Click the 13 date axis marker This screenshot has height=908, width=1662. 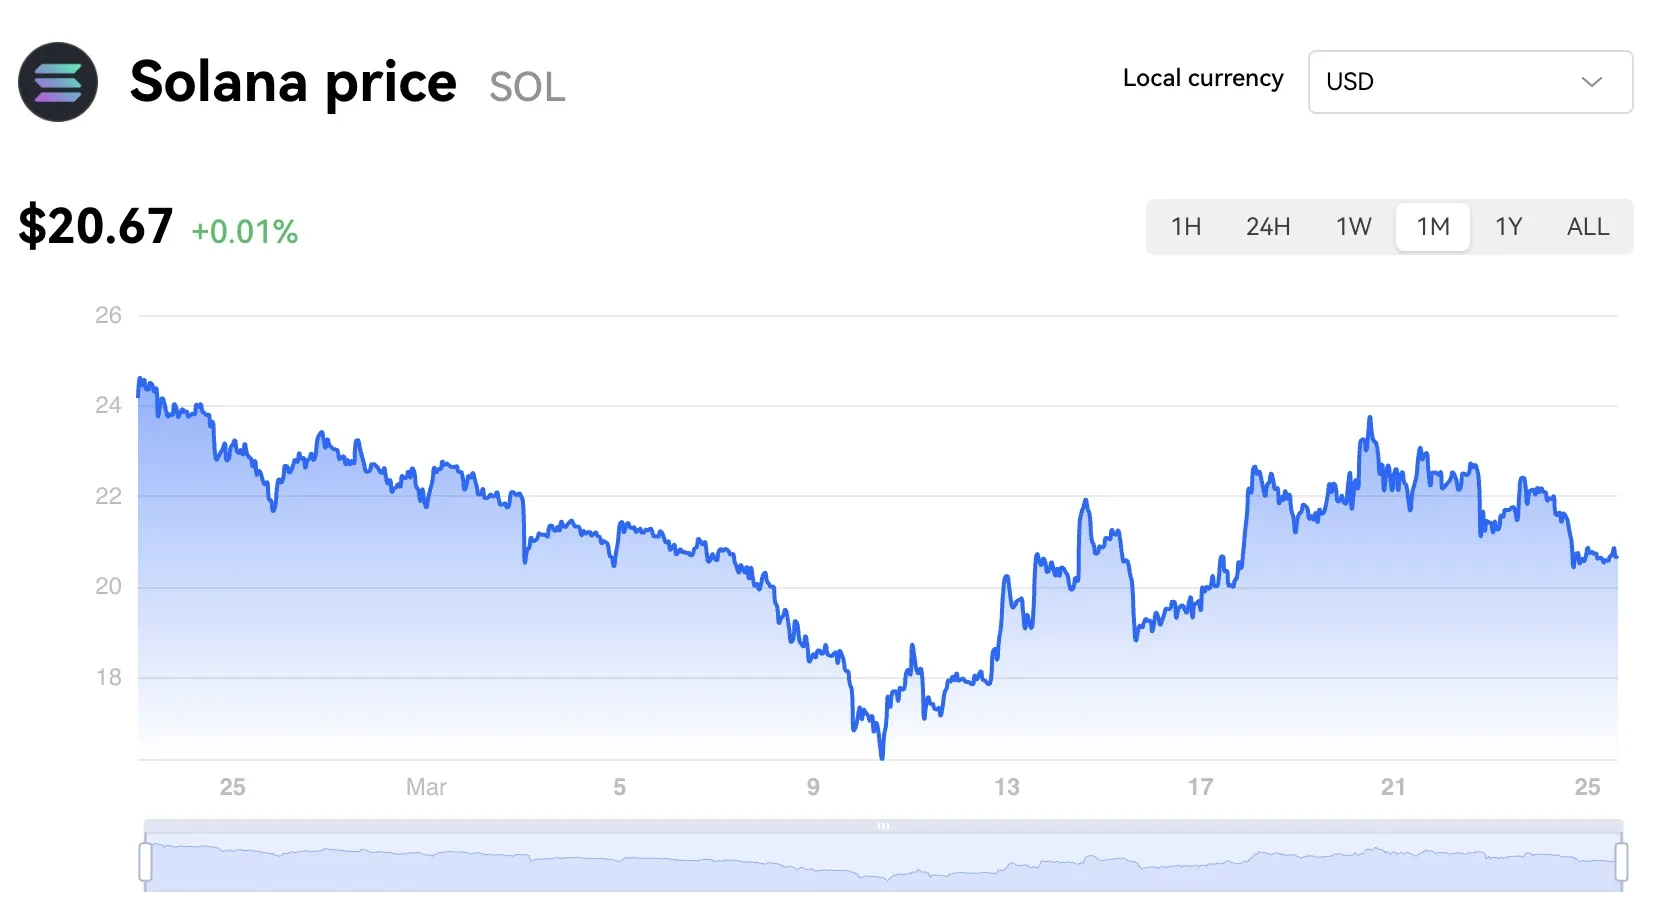tap(1007, 787)
